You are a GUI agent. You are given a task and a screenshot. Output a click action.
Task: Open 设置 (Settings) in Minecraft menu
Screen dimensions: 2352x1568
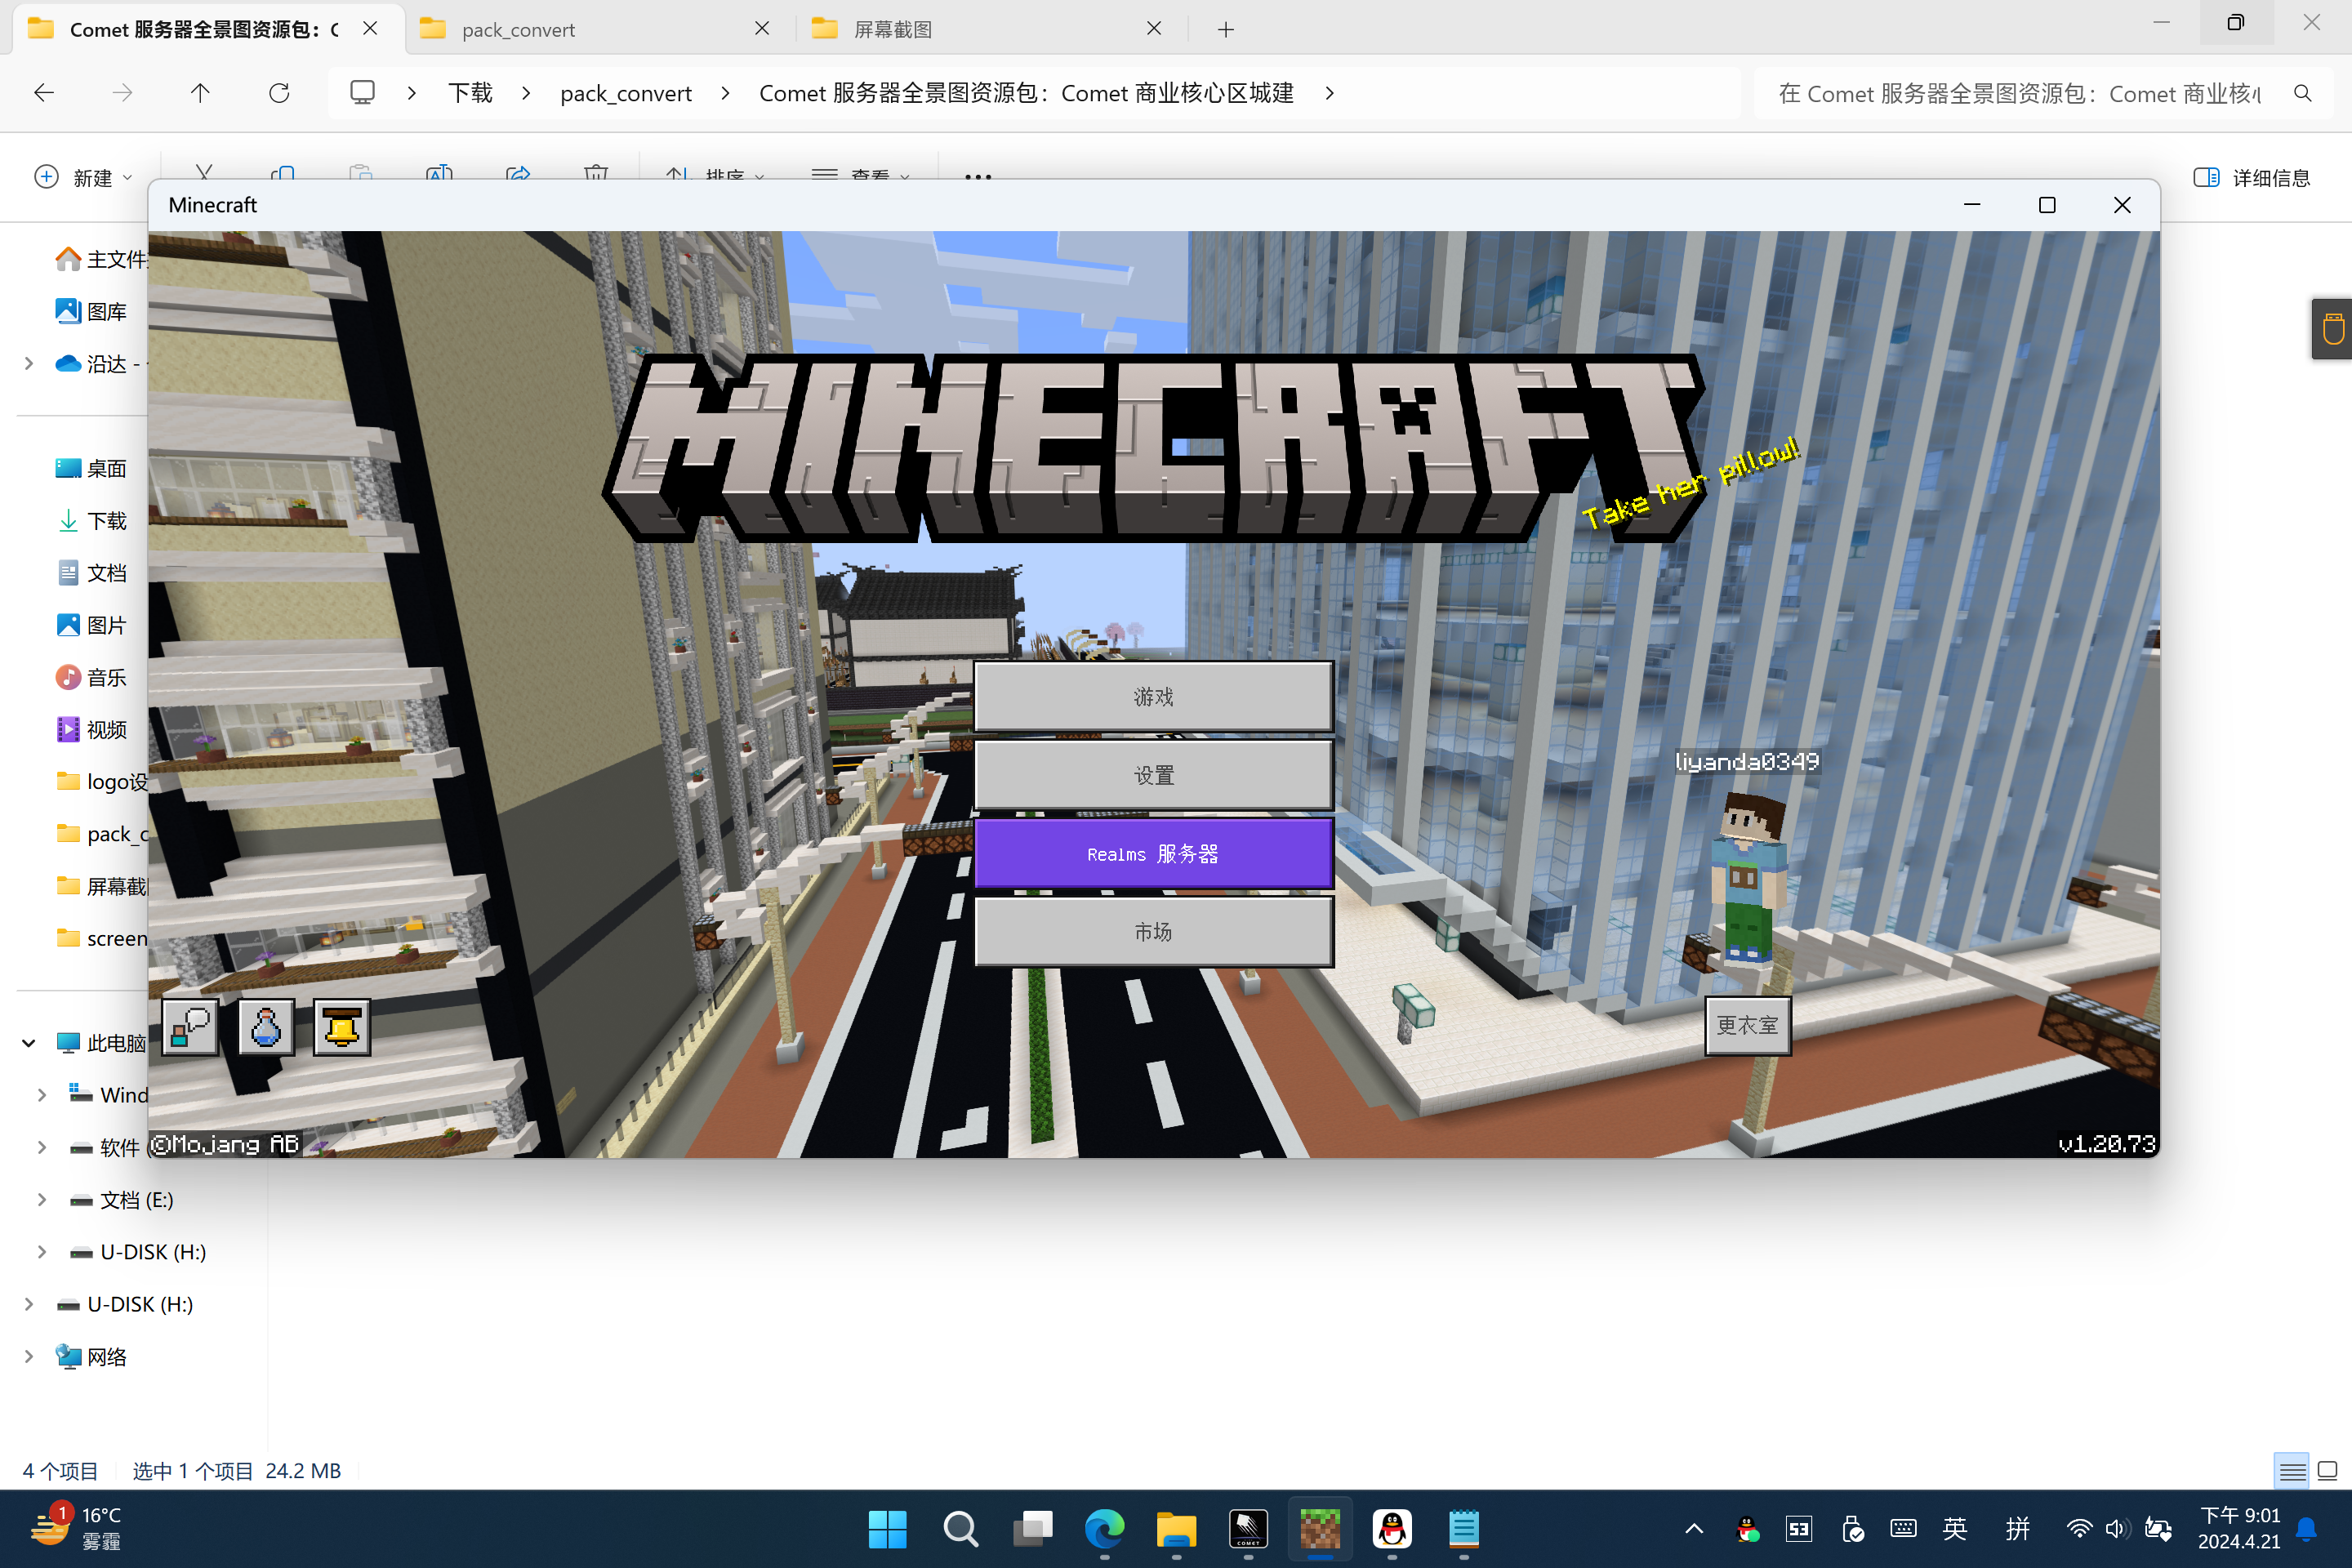pyautogui.click(x=1153, y=775)
